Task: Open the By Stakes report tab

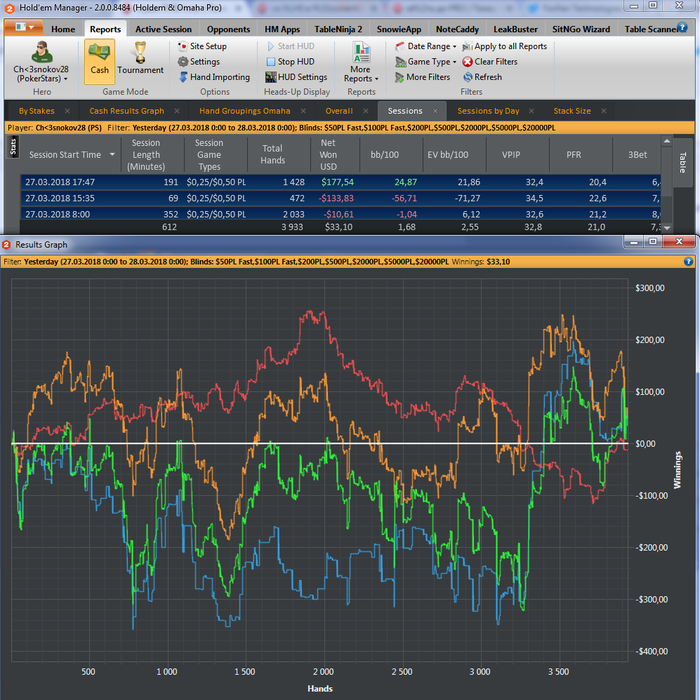Action: coord(37,111)
